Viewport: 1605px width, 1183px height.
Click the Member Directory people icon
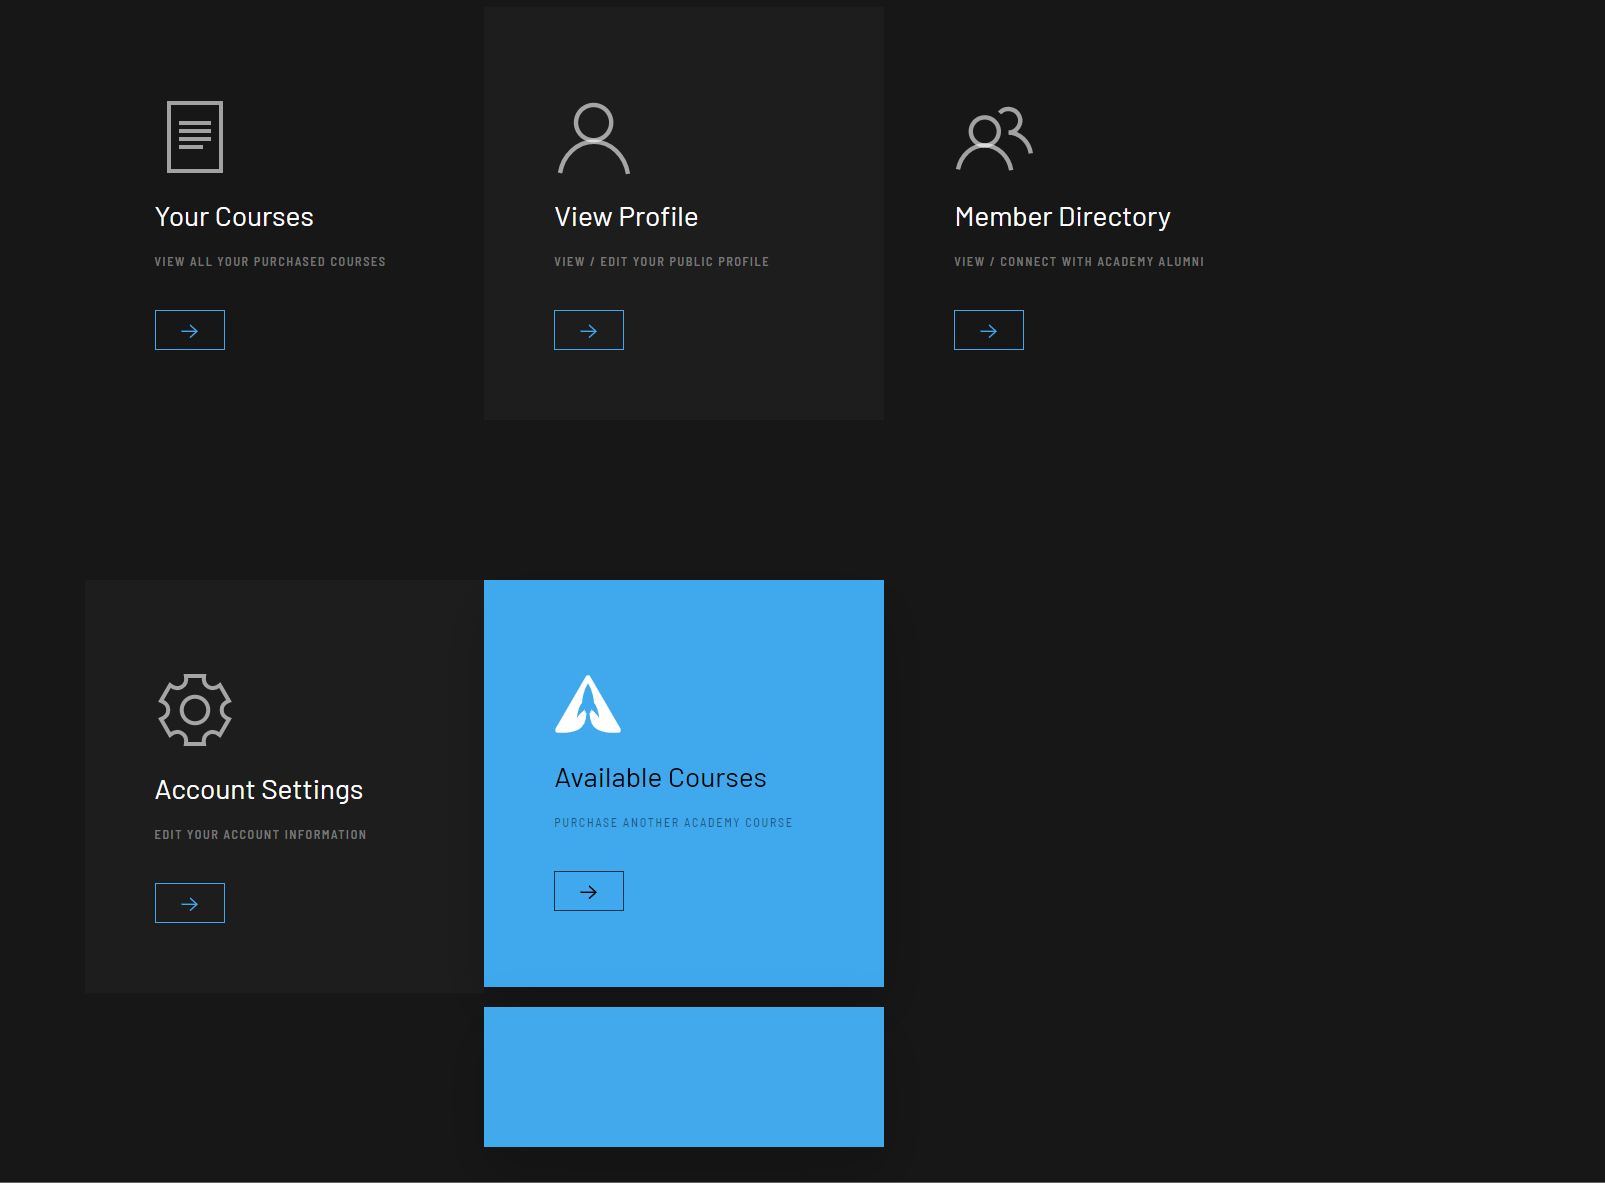point(994,138)
